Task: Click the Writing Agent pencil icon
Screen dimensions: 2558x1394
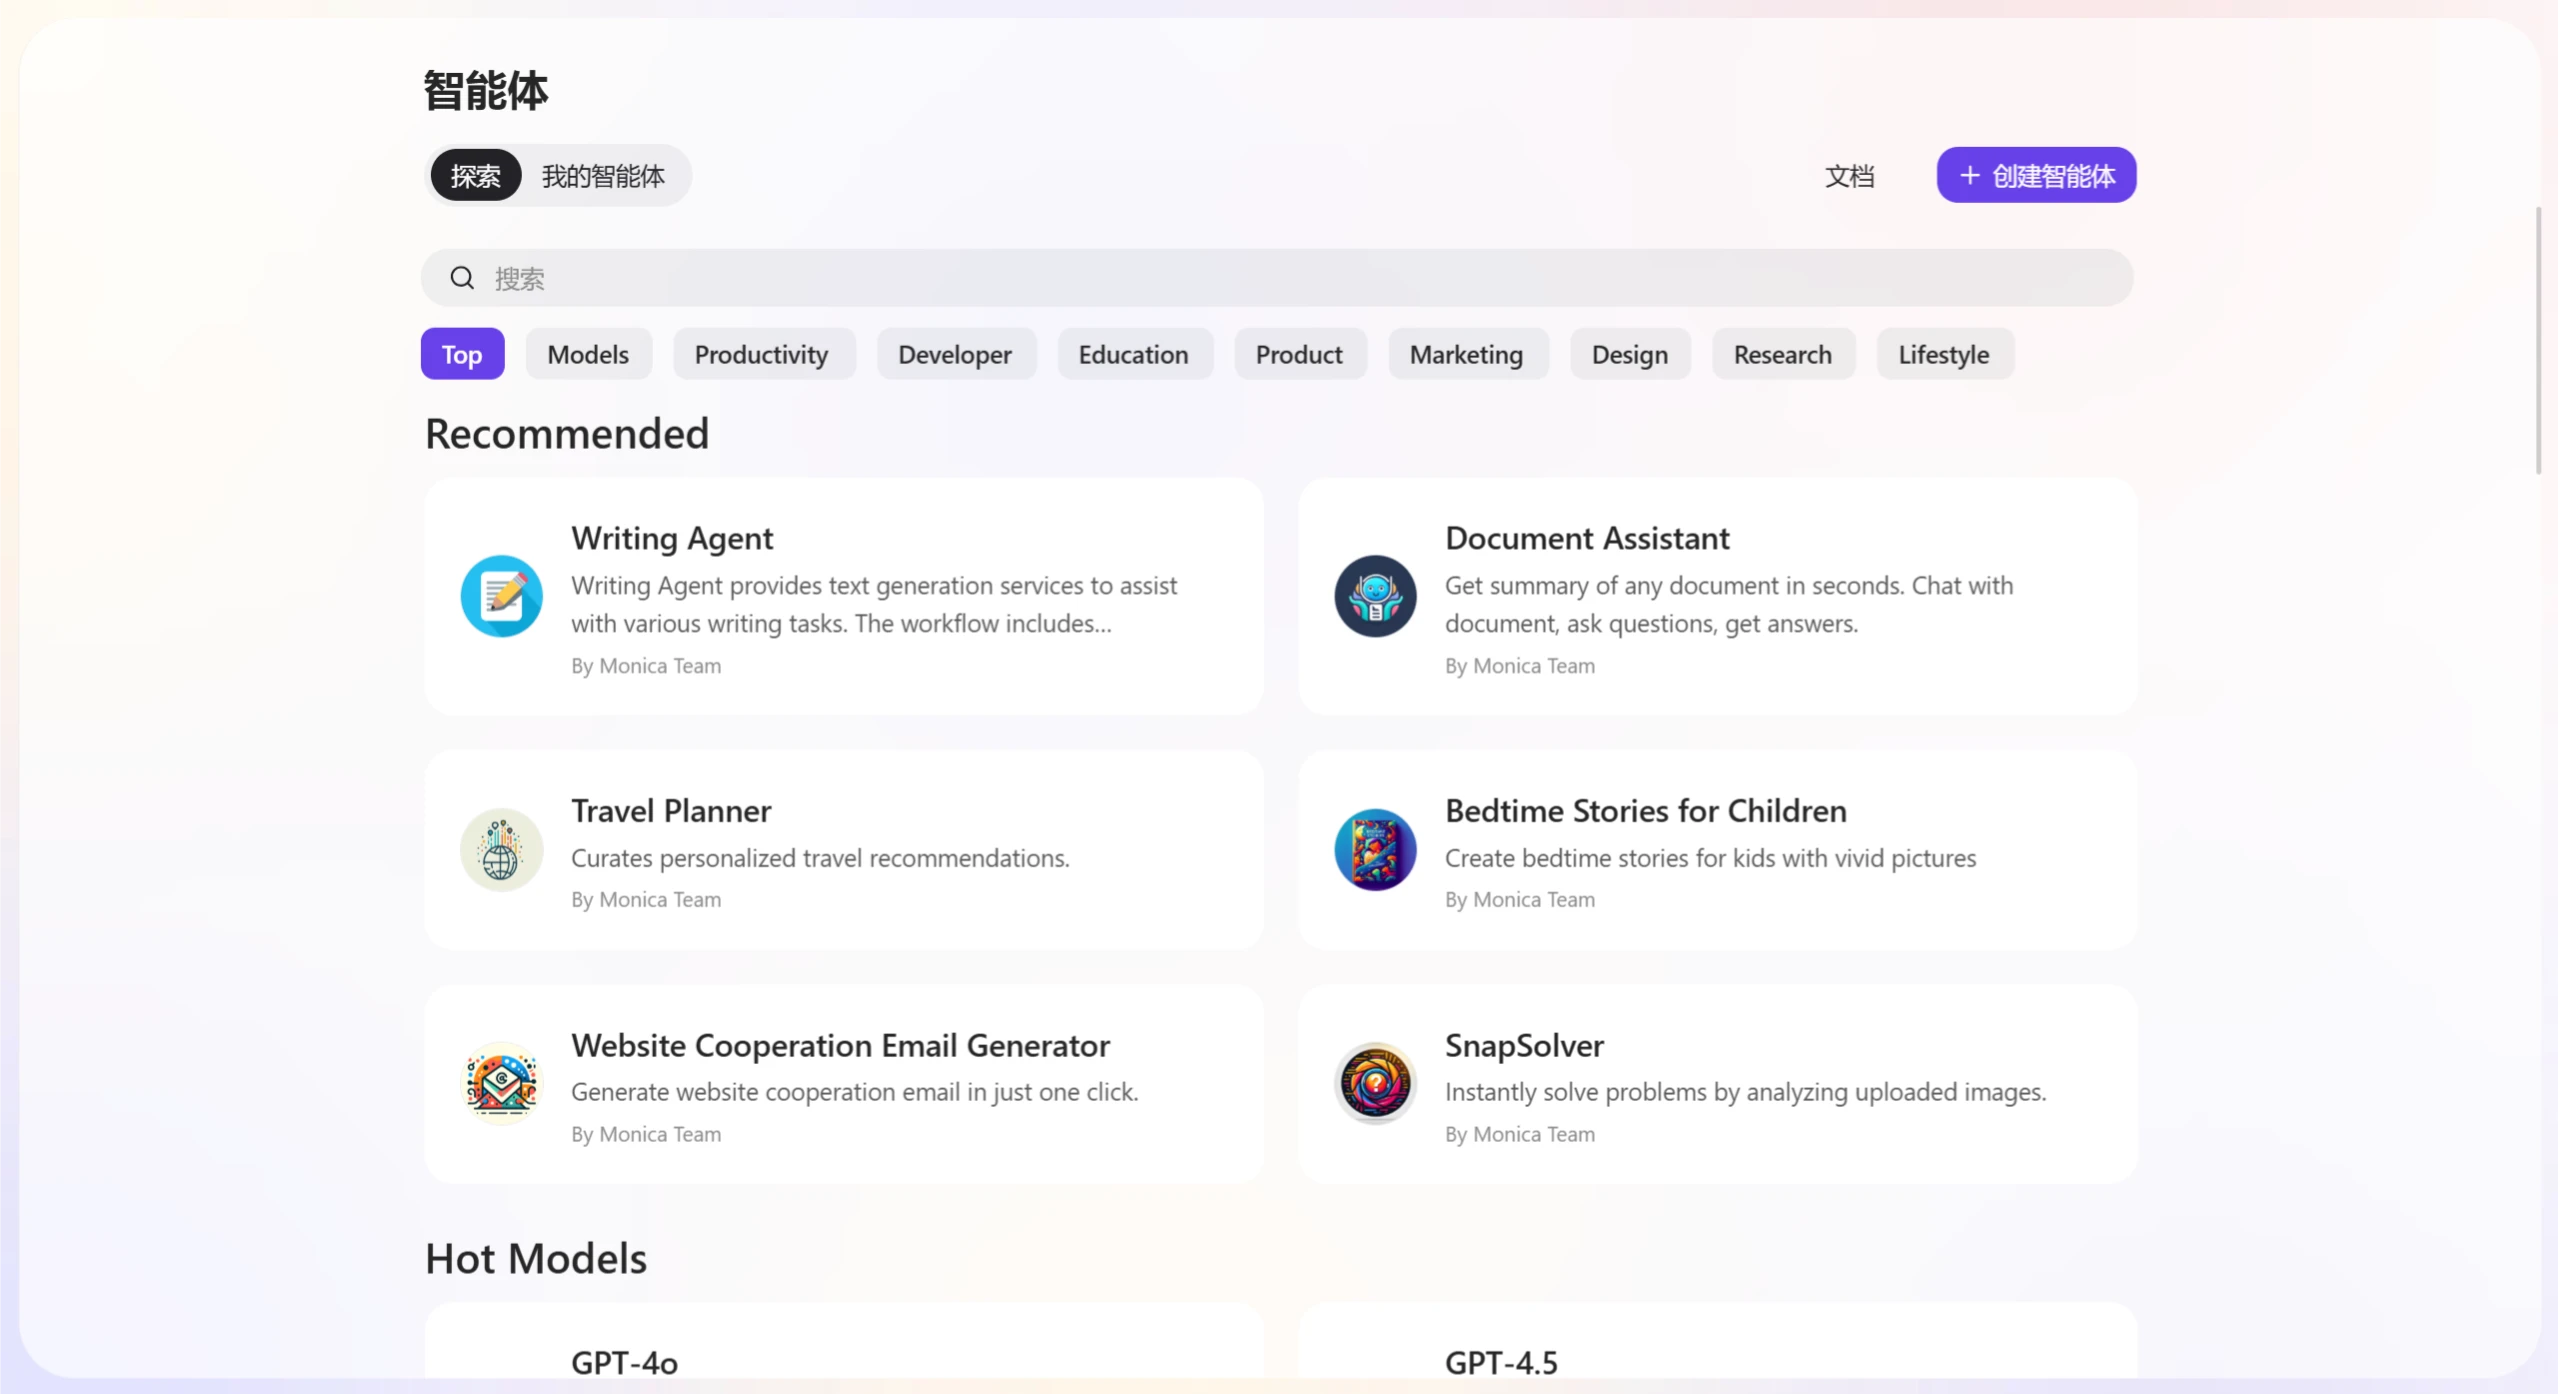Action: (501, 596)
